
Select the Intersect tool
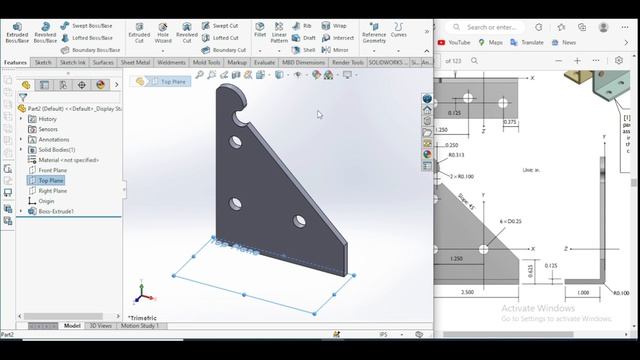[338, 38]
